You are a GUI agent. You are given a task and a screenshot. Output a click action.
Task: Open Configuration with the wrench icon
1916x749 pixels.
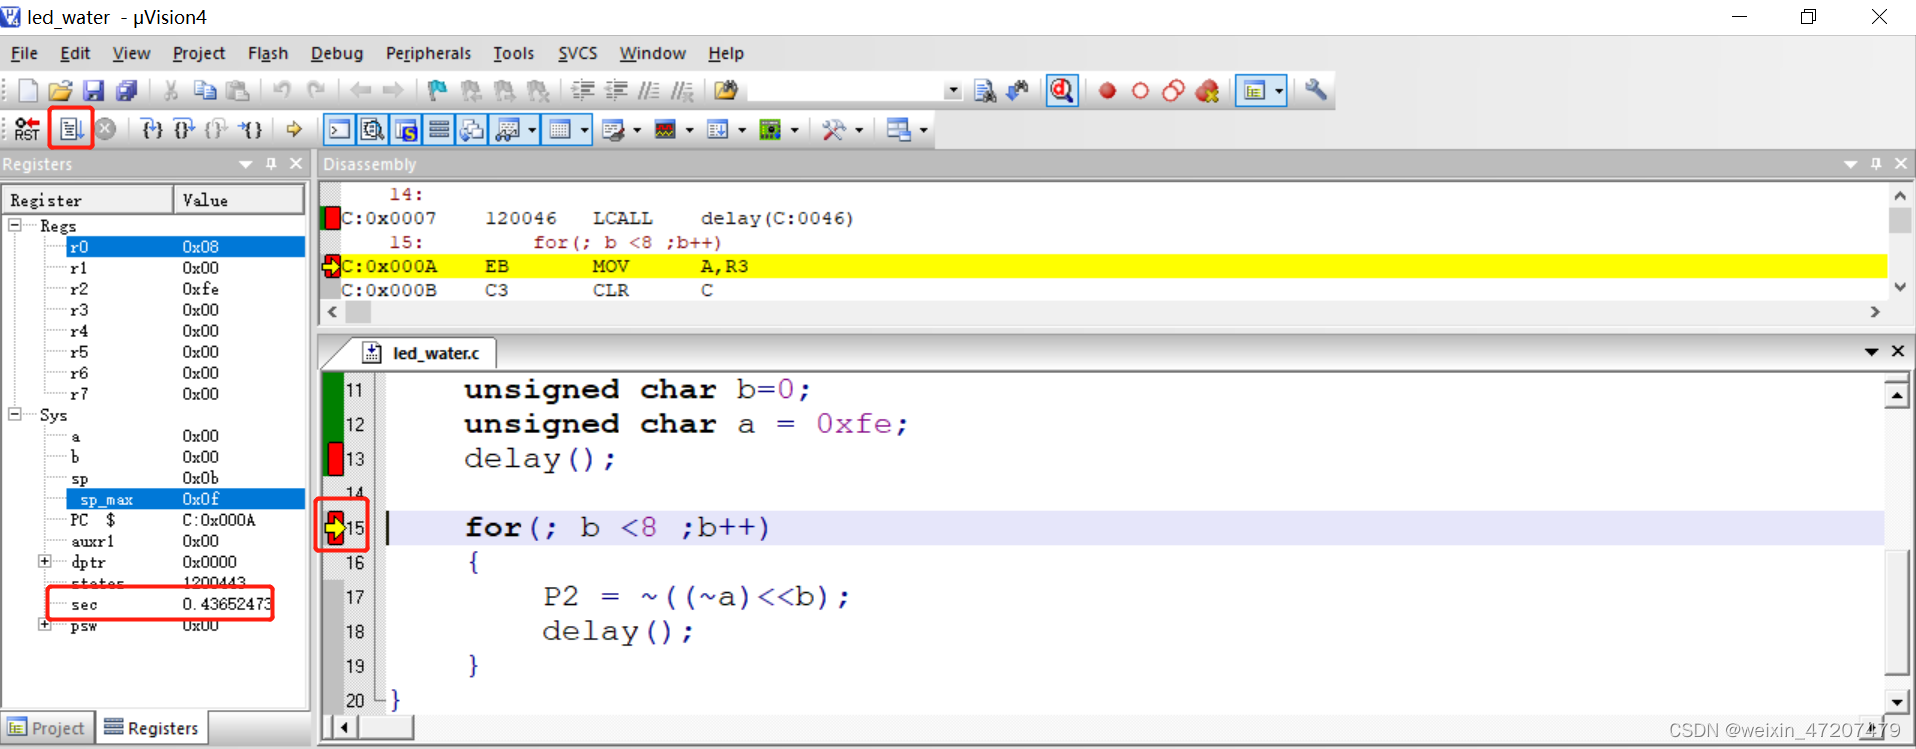click(1316, 90)
